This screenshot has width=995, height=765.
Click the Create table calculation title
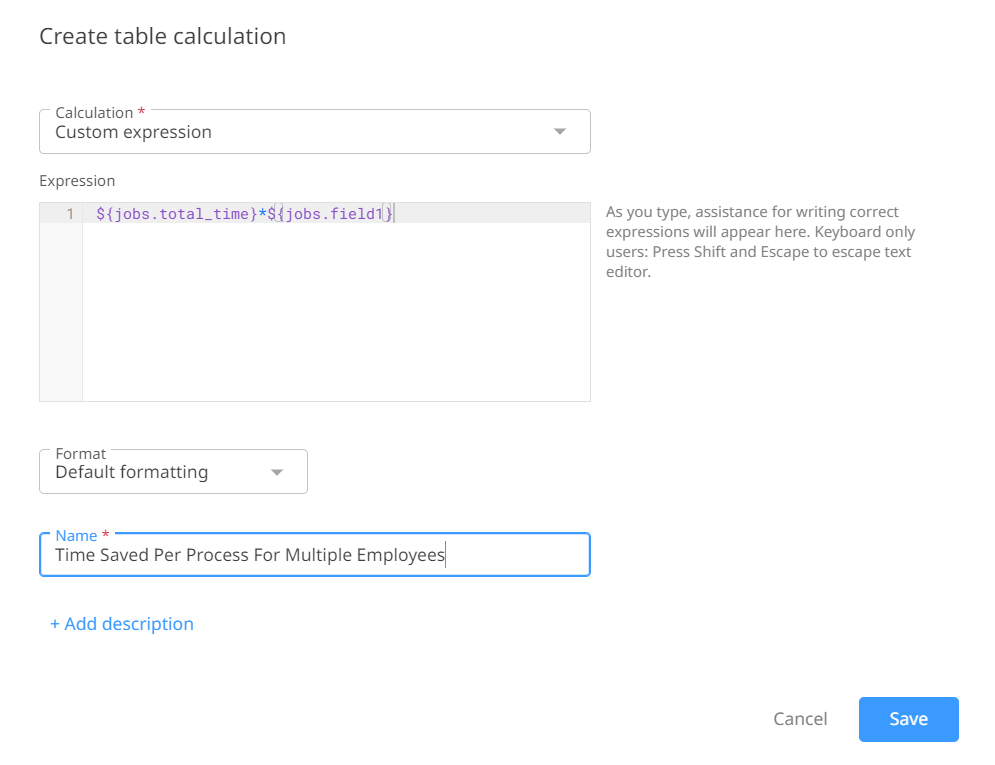[162, 36]
